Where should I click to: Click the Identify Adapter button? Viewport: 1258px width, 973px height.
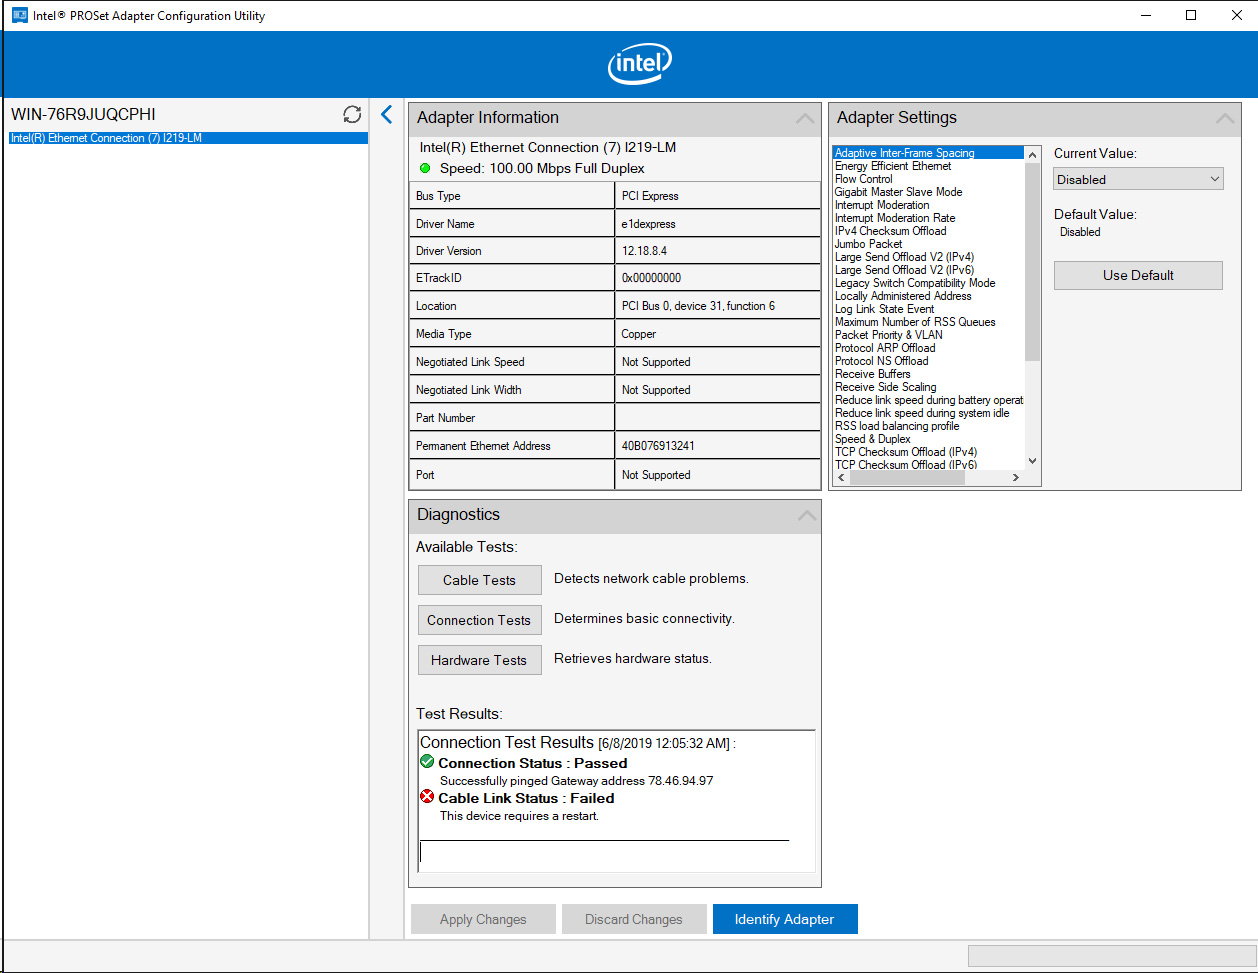(x=785, y=919)
